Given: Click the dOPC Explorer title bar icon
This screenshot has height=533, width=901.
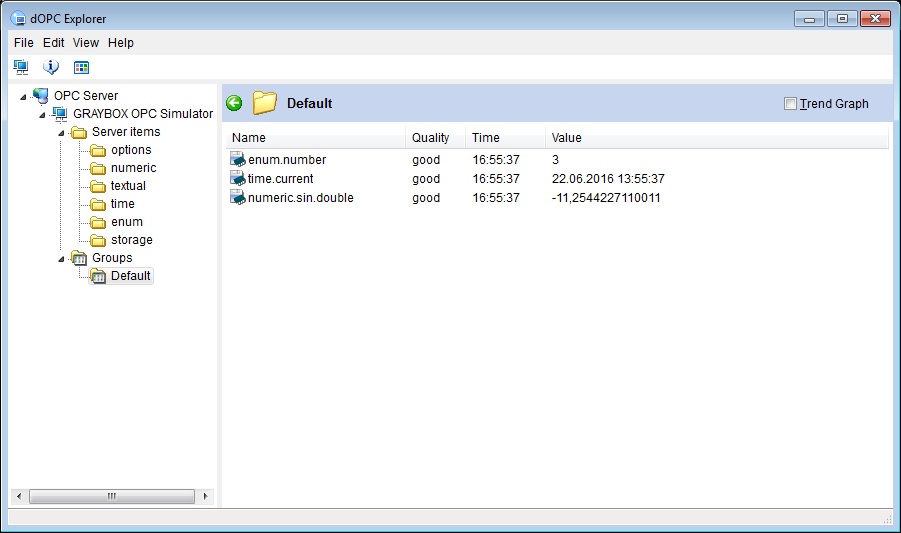Looking at the screenshot, I should point(18,18).
